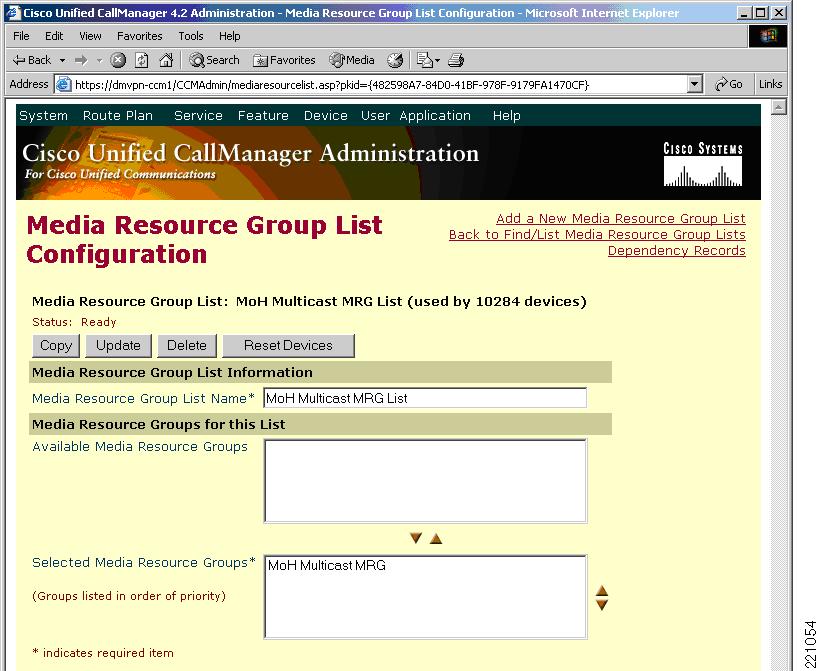
Task: Open the Back button history dropdown
Action: pos(63,61)
